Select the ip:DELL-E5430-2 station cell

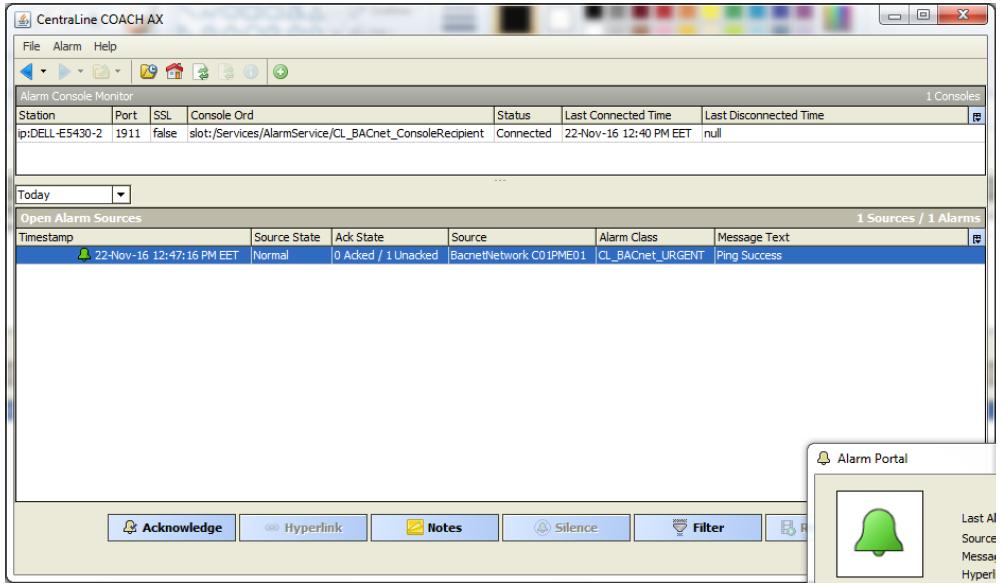pyautogui.click(x=64, y=133)
